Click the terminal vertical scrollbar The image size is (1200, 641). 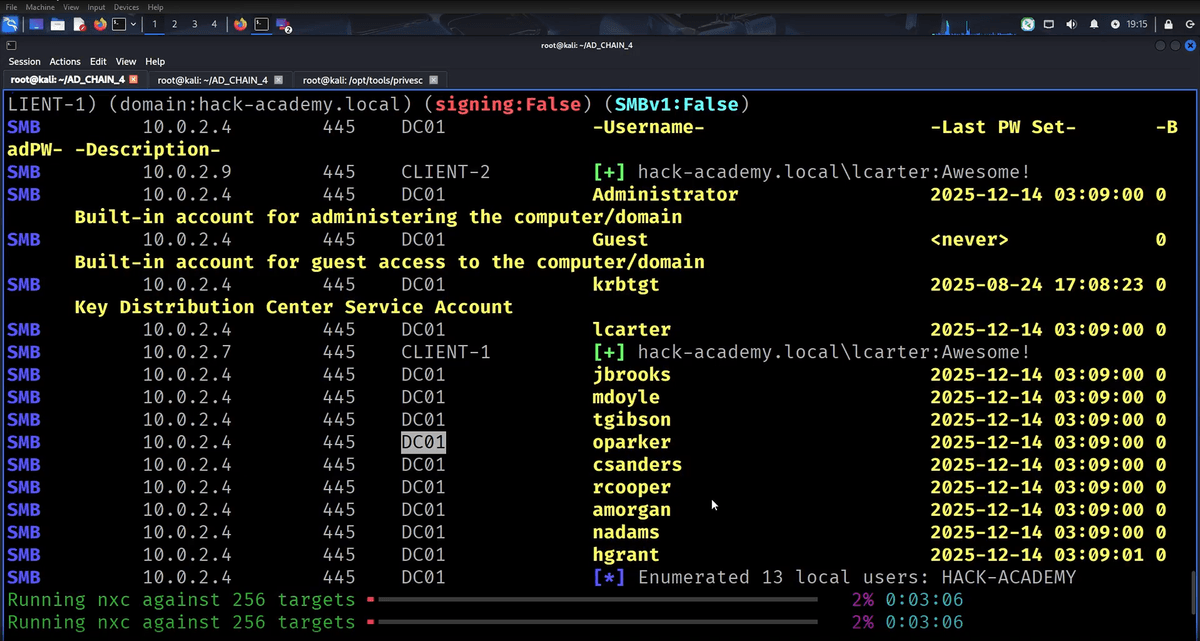coord(1194,590)
